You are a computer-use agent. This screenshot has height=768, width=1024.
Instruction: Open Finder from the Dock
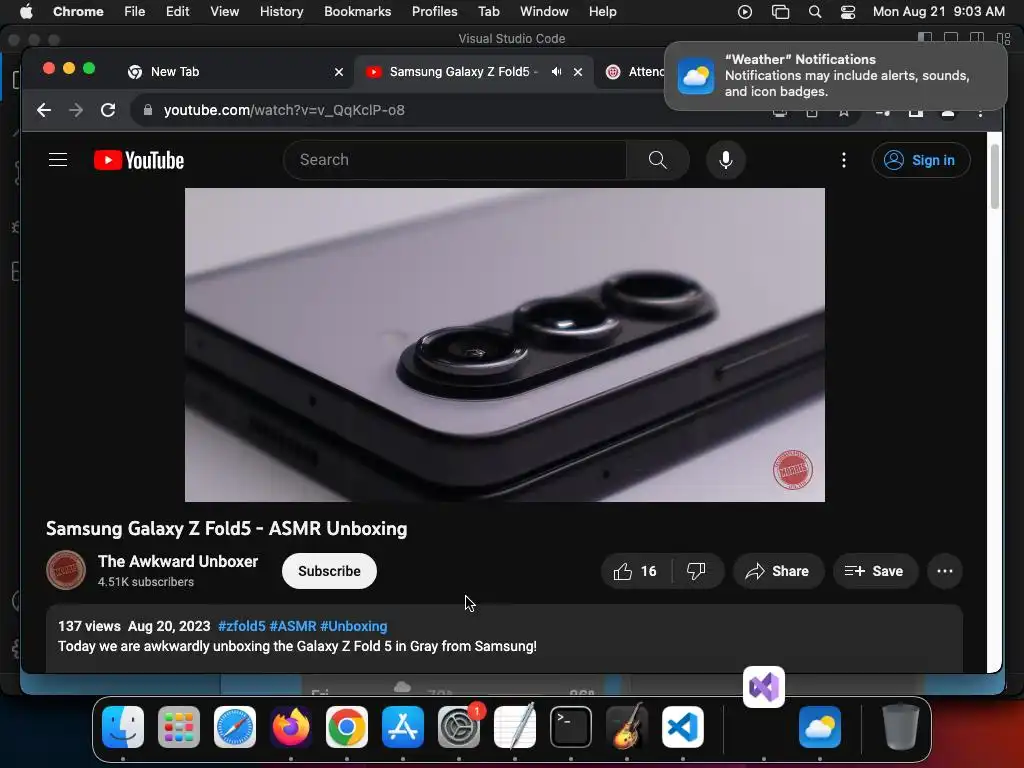pos(123,727)
